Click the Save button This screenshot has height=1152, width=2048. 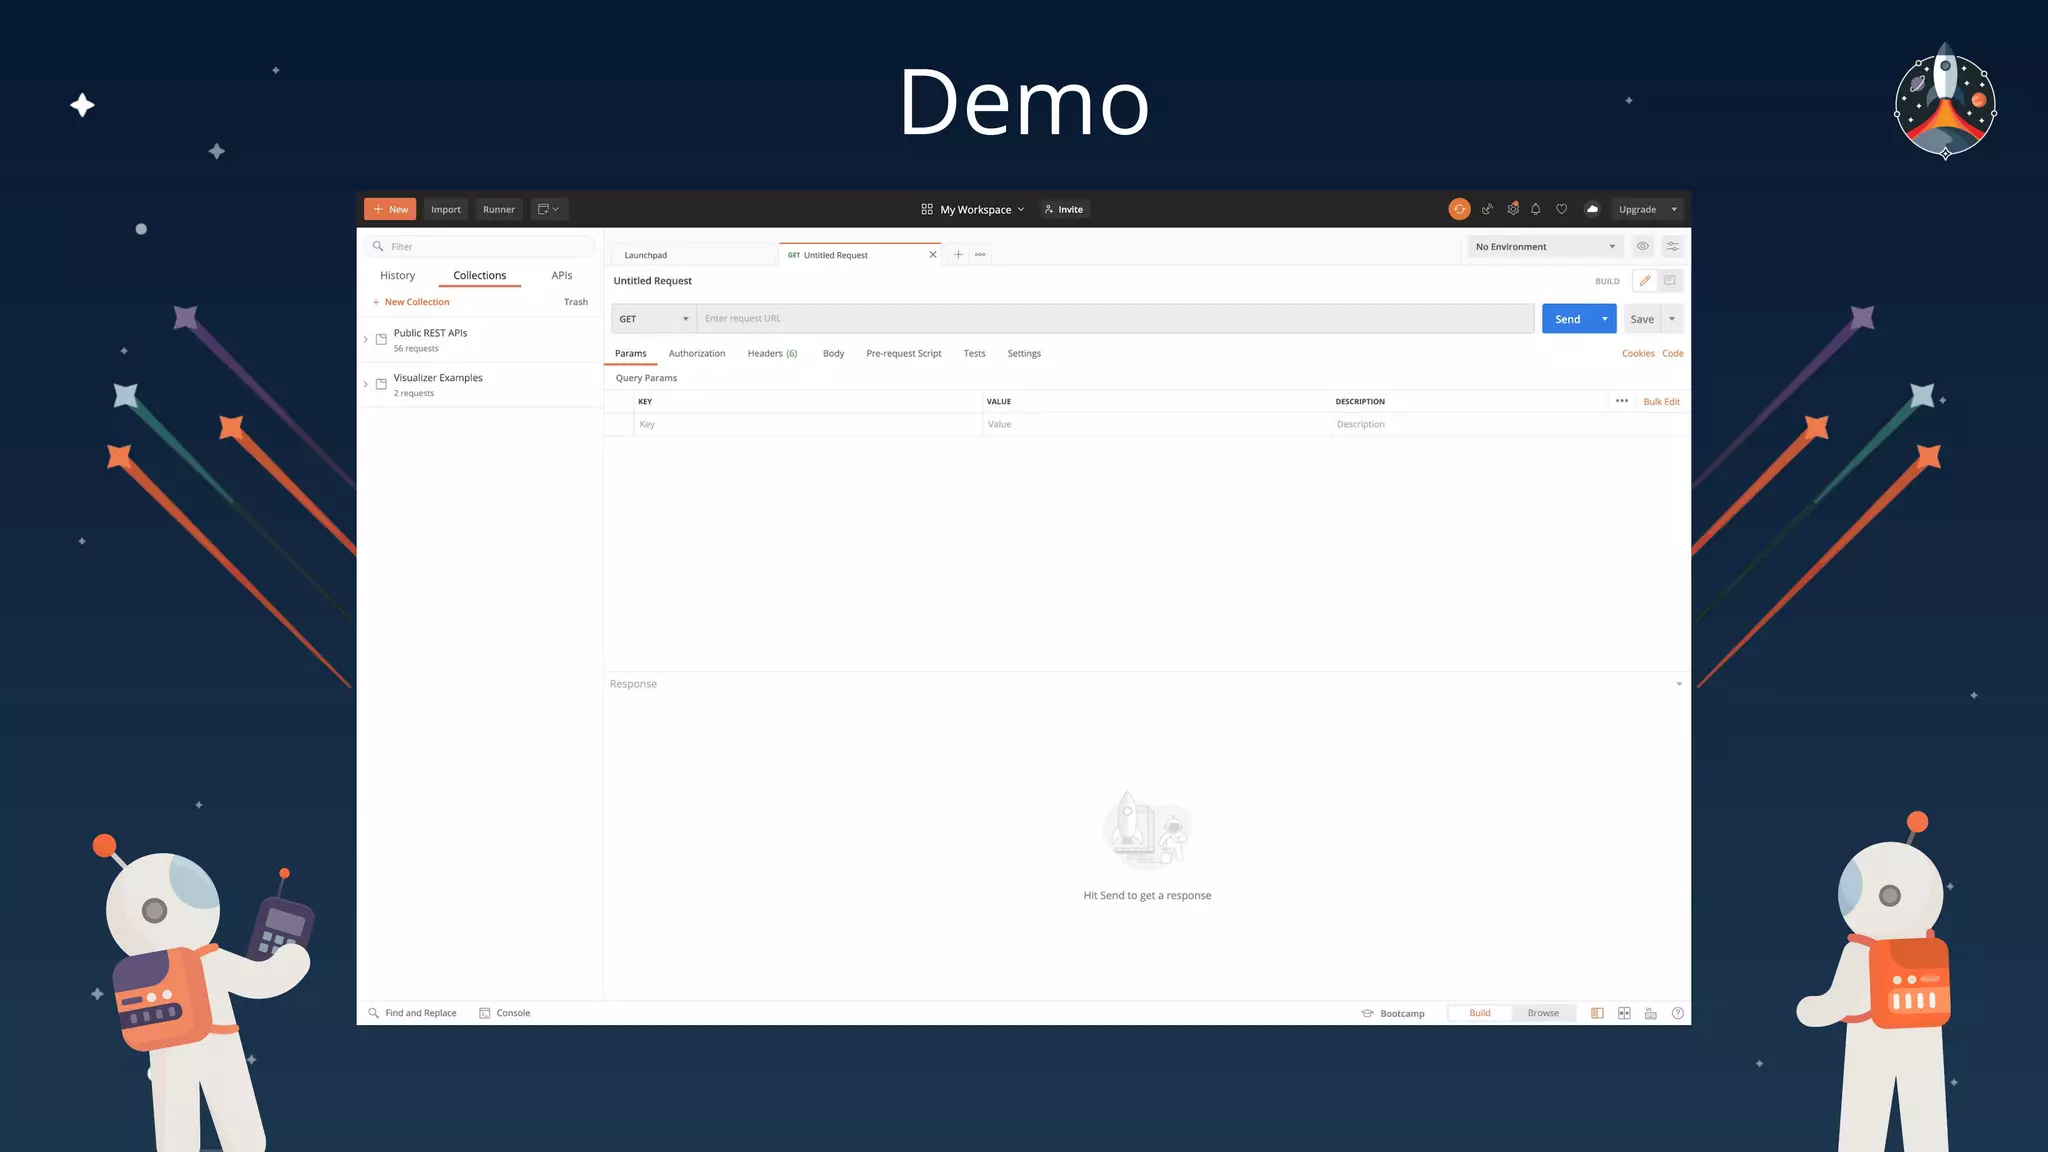(x=1642, y=319)
